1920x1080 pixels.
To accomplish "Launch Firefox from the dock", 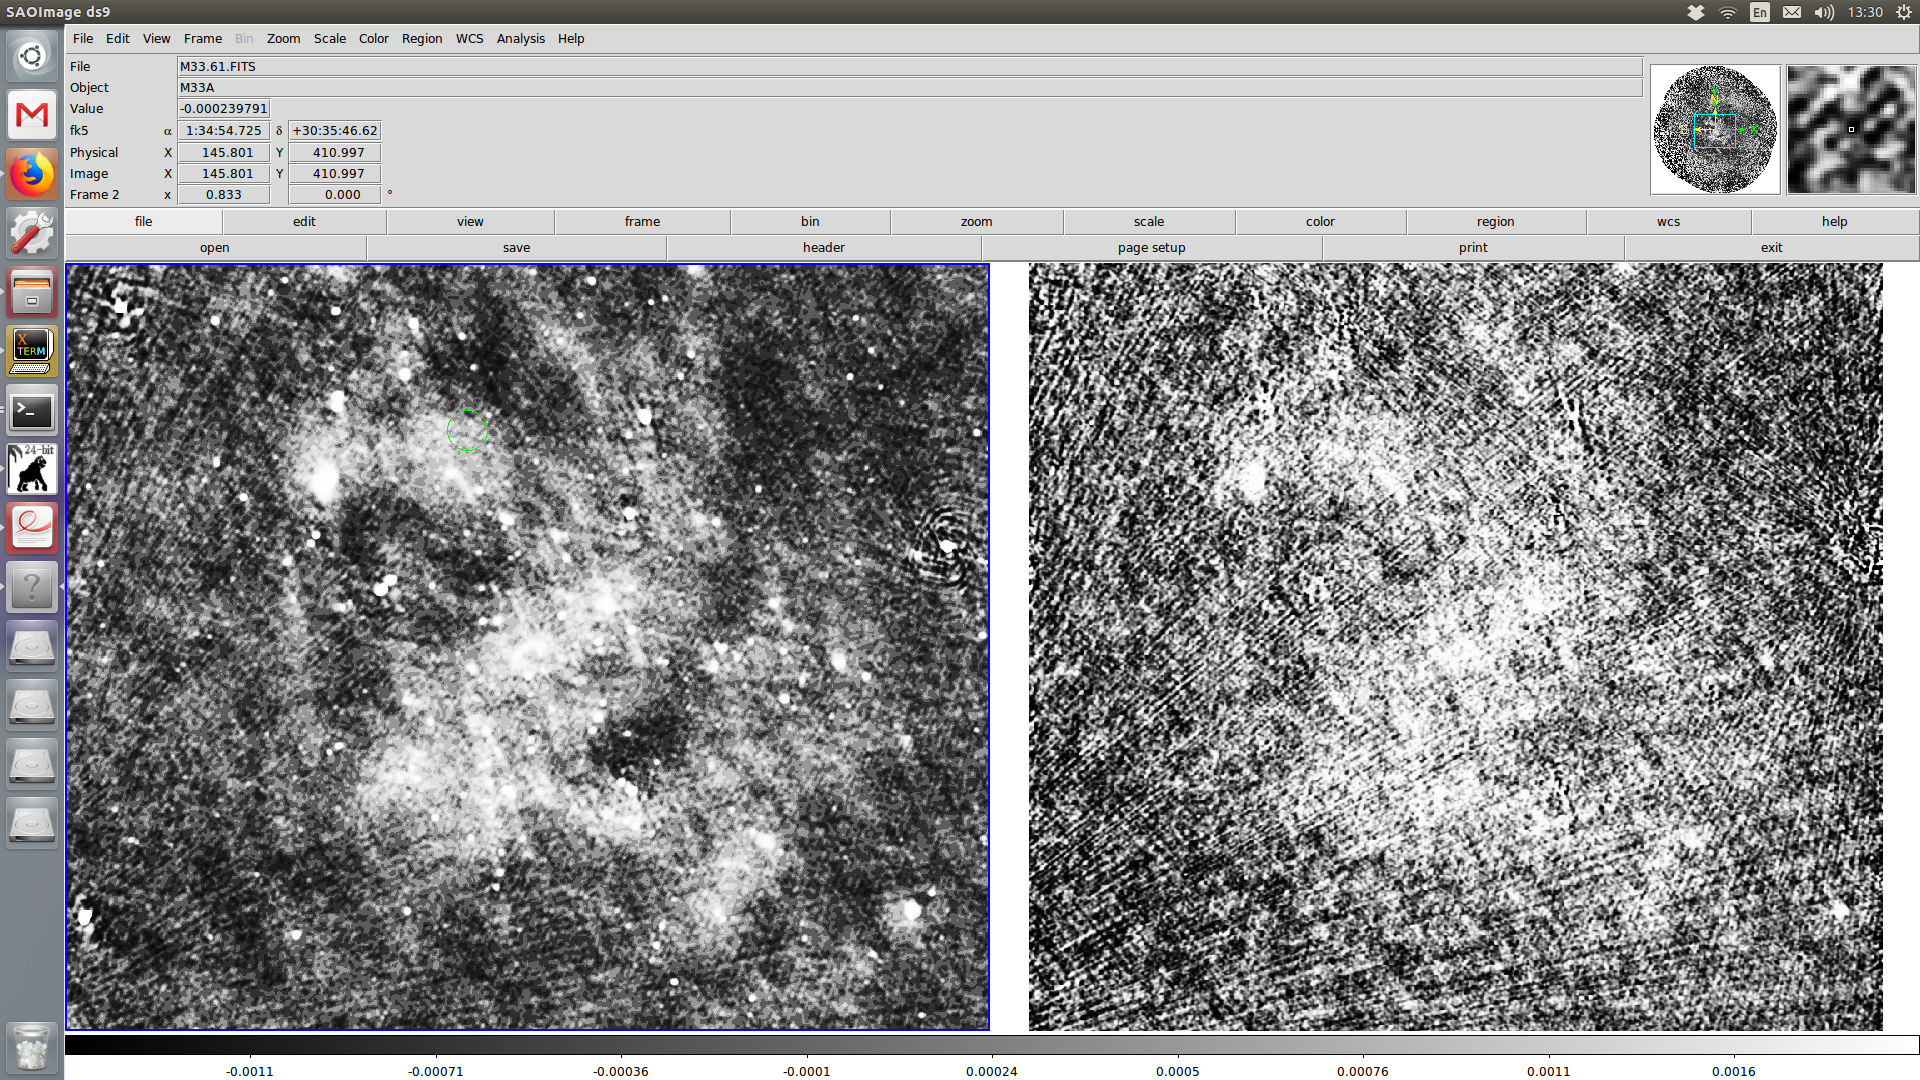I will pos(32,174).
